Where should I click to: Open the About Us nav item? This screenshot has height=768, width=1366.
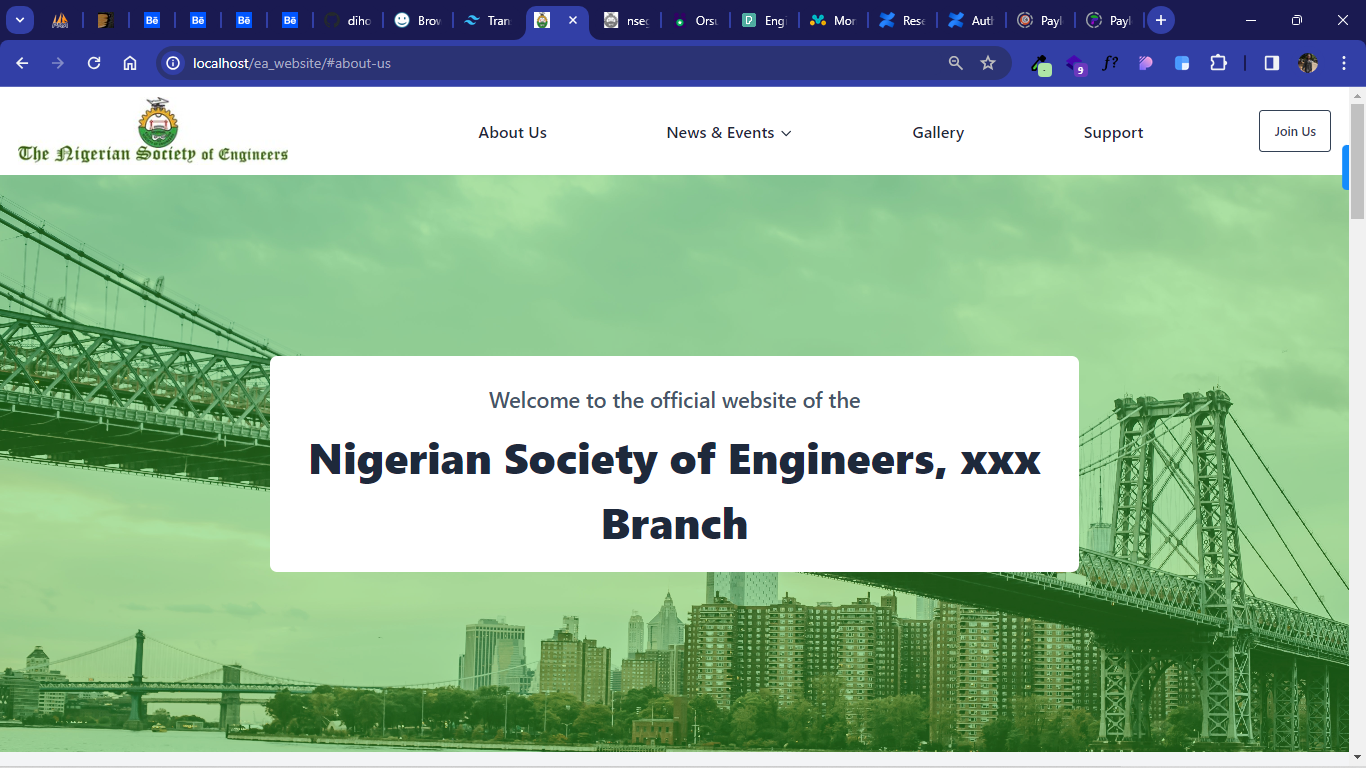point(512,133)
